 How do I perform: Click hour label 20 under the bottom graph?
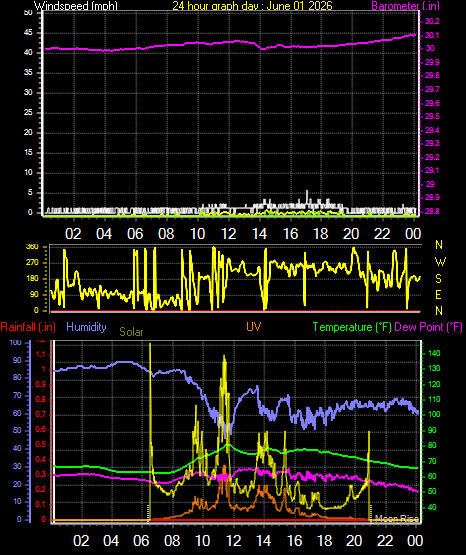pyautogui.click(x=353, y=541)
